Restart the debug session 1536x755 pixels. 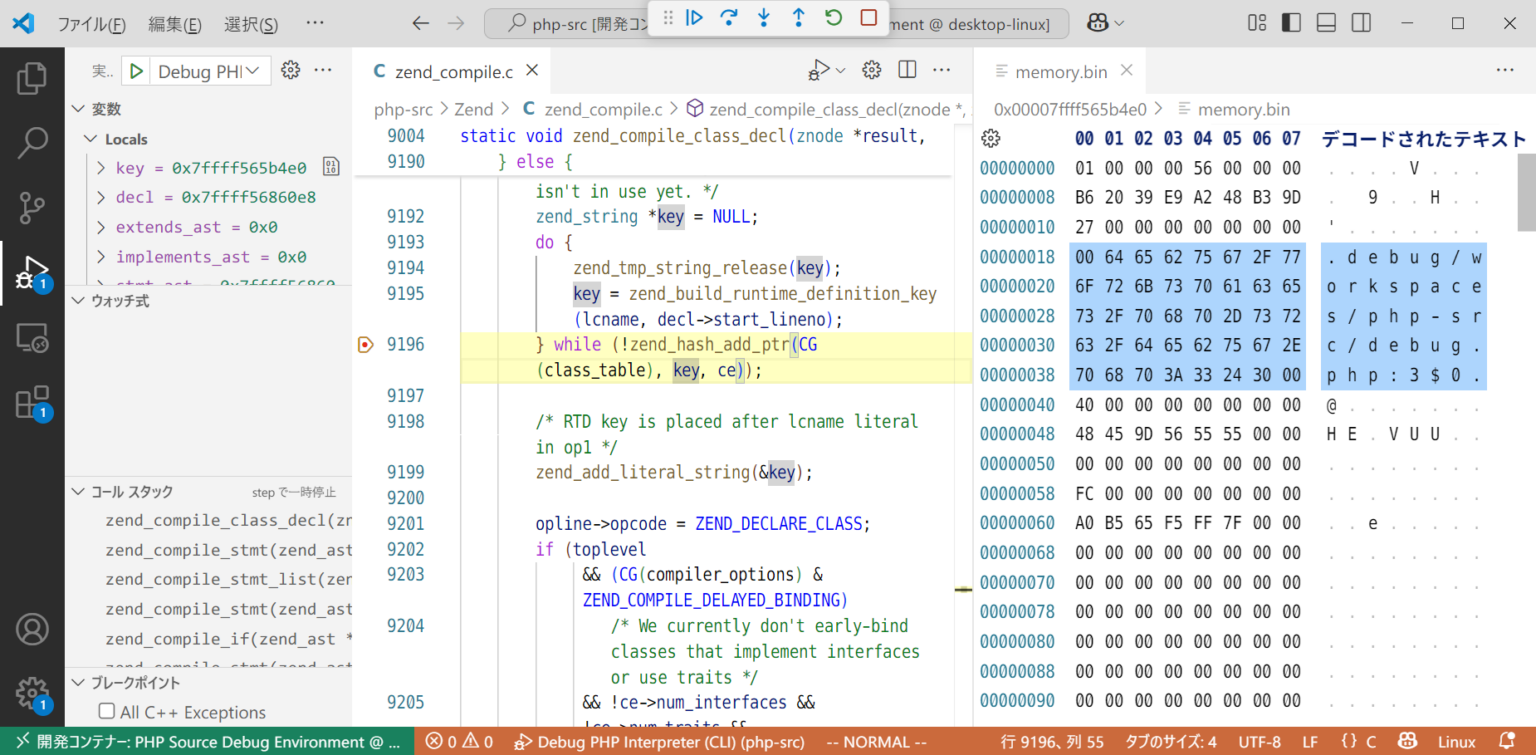[x=833, y=17]
